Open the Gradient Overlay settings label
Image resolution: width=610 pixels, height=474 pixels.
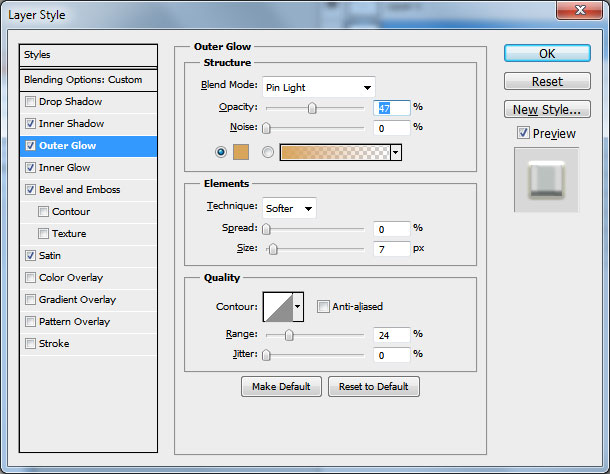[77, 300]
